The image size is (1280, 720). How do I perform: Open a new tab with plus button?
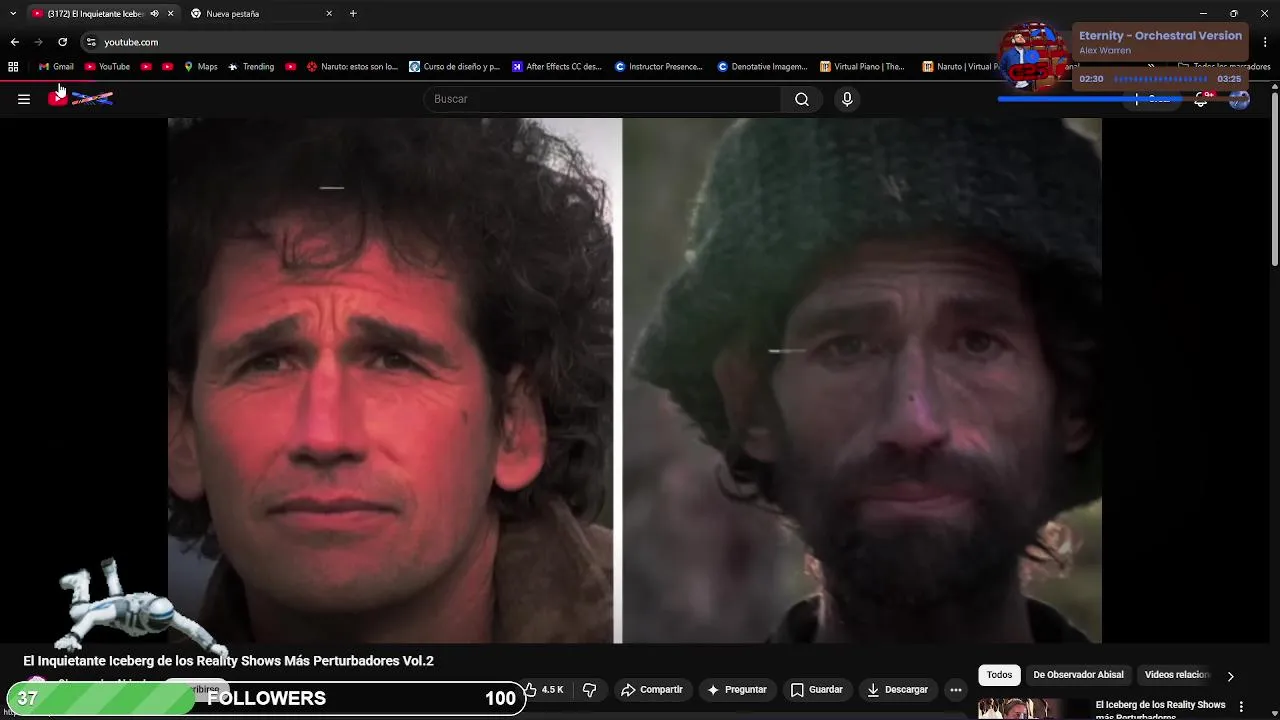pyautogui.click(x=353, y=14)
